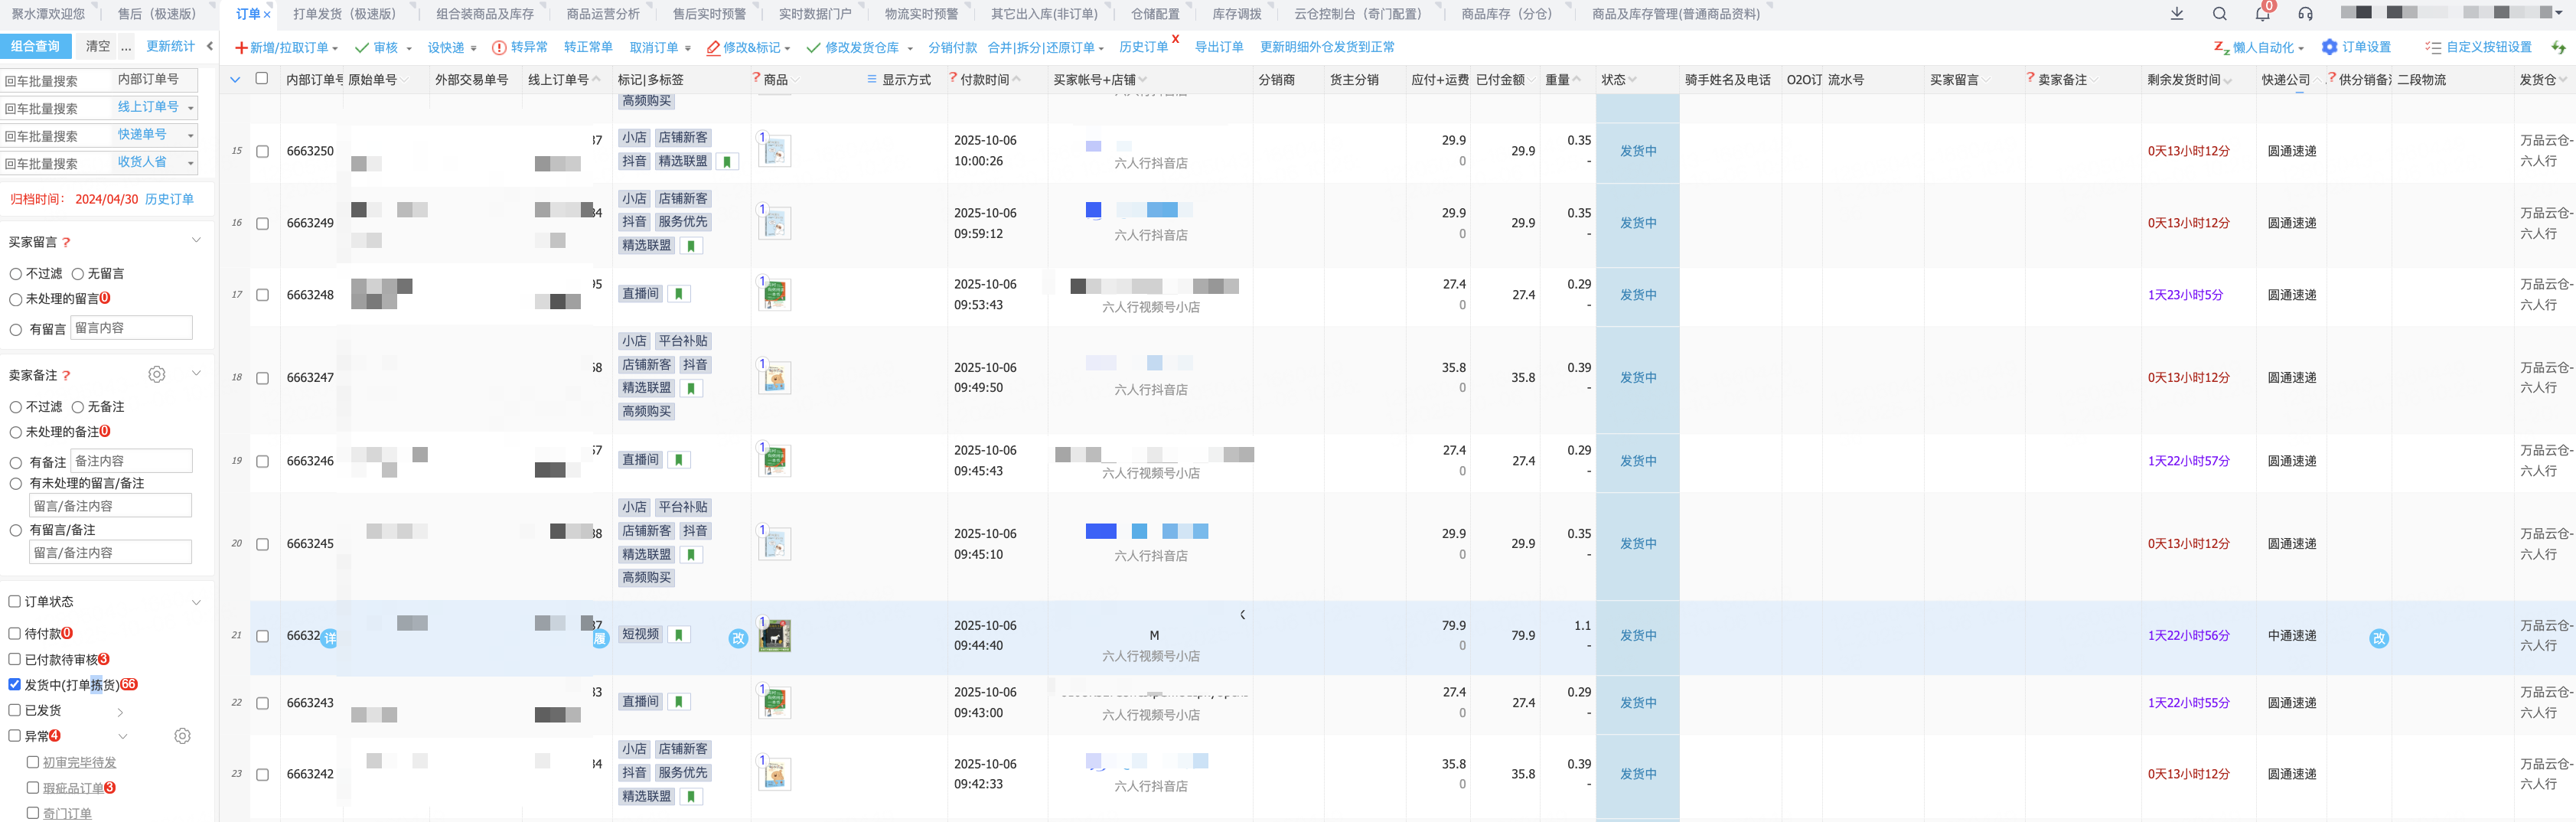Collapse the 买家留言 filter section chevron
Image resolution: width=2576 pixels, height=822 pixels.
coord(196,241)
